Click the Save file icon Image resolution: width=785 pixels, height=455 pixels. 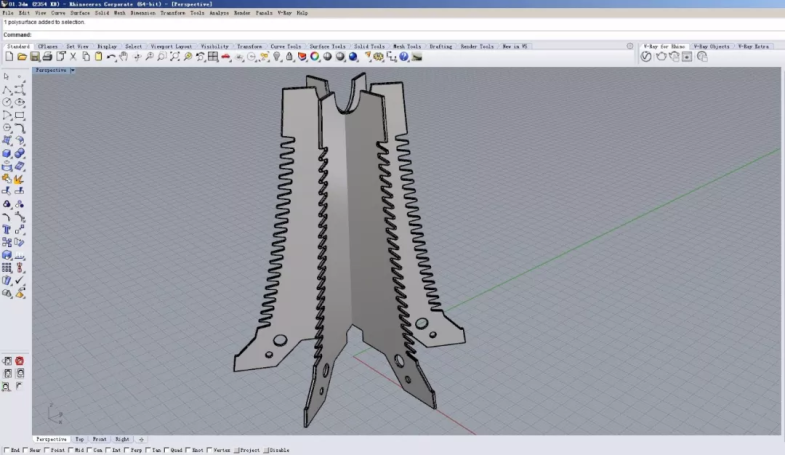click(34, 57)
